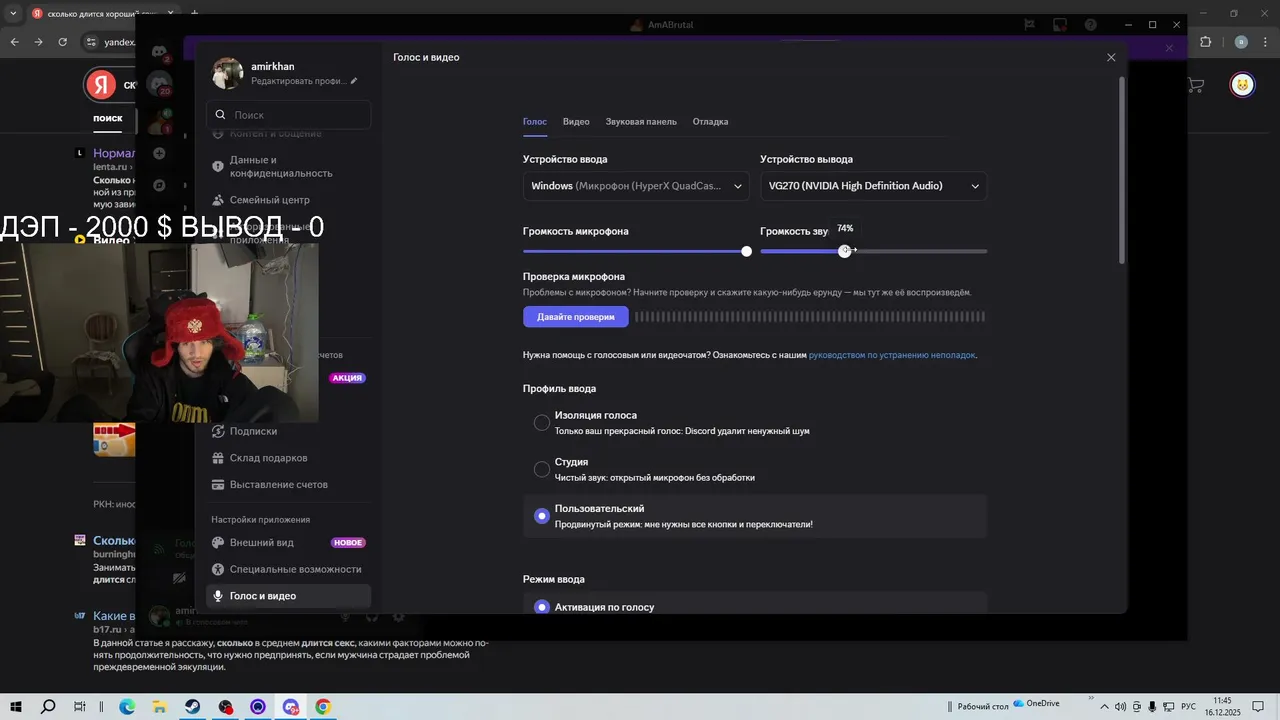This screenshot has width=1280, height=720.
Task: Click the Внешний вид palette icon
Action: [x=219, y=543]
